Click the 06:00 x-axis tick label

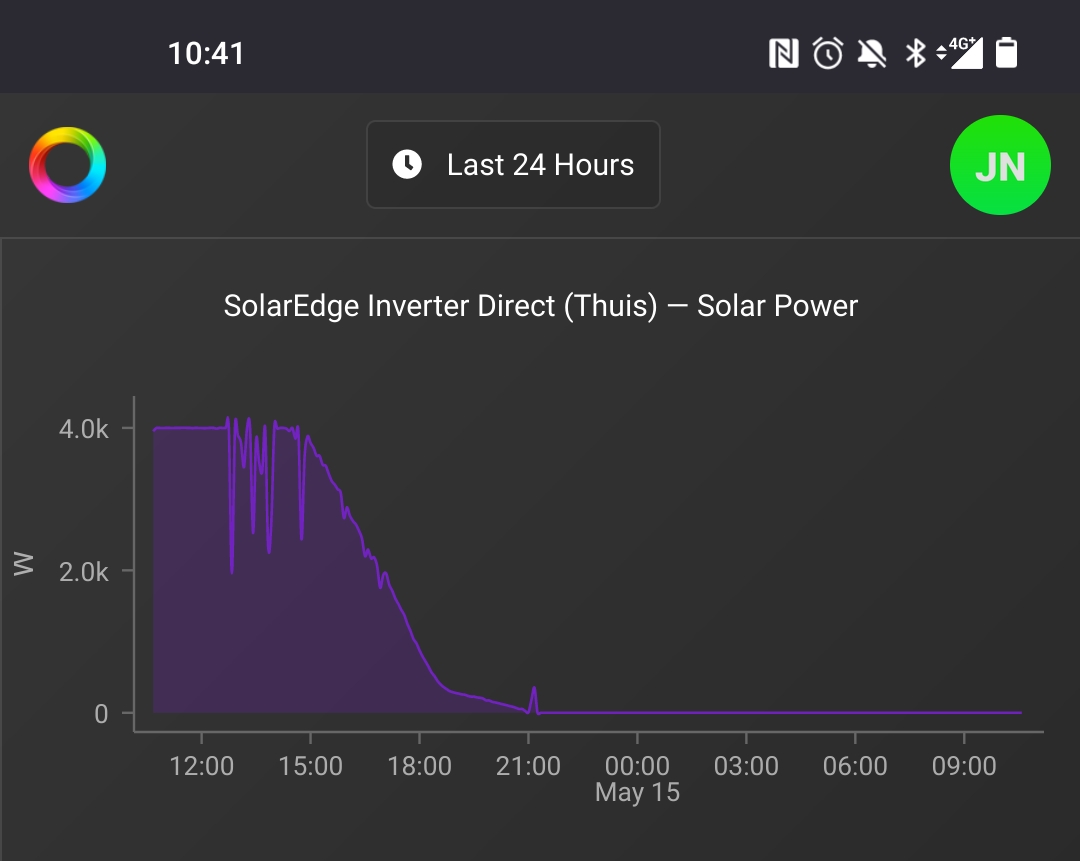tap(855, 766)
